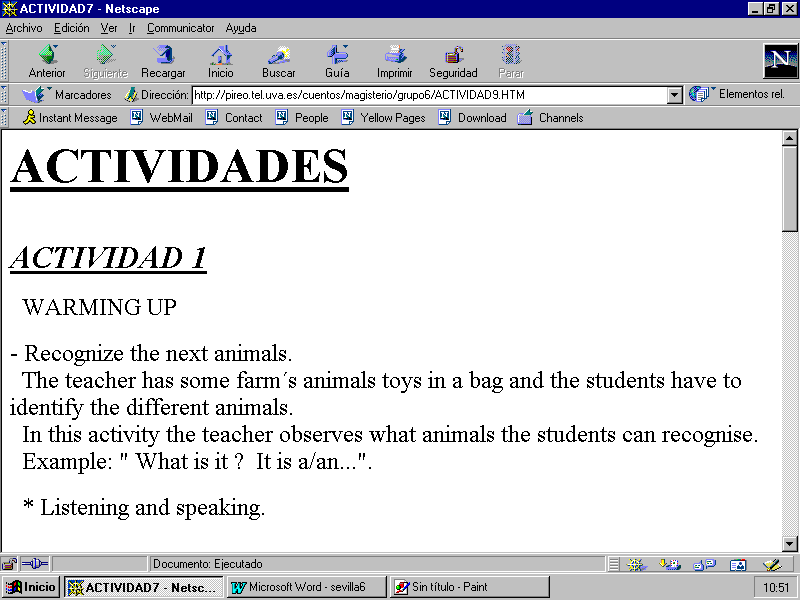Open the Yellow Pages shortcut
Screen dimensions: 800x600
coord(384,118)
